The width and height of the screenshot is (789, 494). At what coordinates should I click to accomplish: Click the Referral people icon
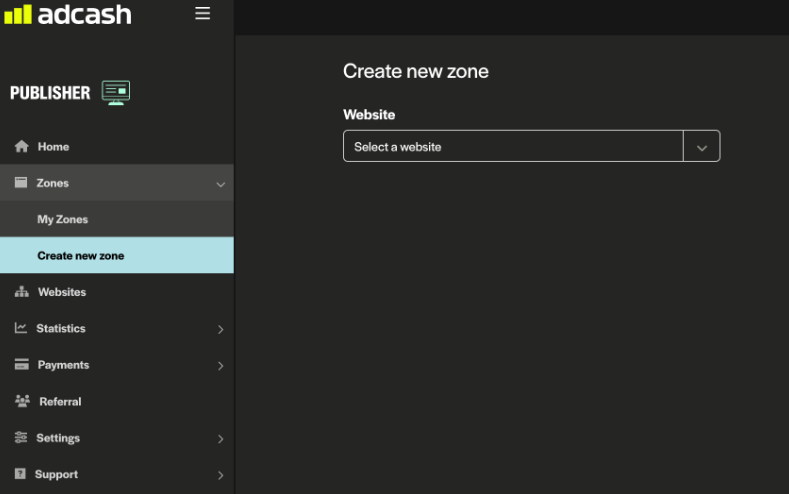(21, 401)
